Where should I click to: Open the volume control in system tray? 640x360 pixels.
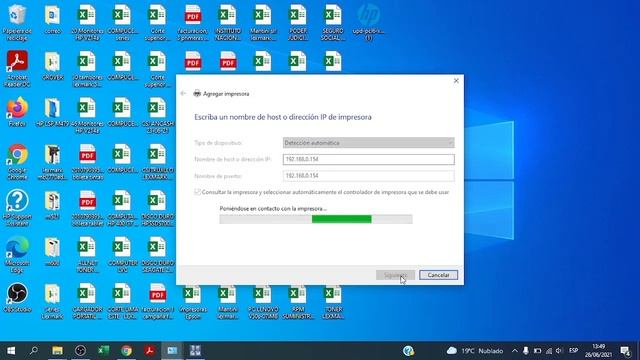560,351
